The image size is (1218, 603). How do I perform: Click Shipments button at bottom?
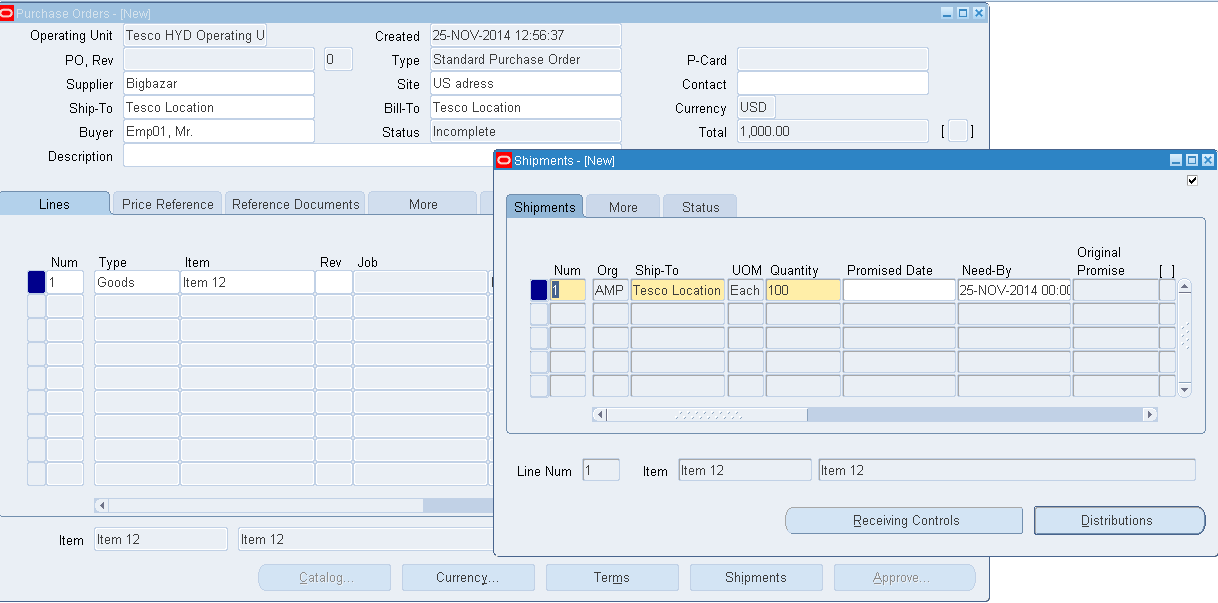click(756, 577)
